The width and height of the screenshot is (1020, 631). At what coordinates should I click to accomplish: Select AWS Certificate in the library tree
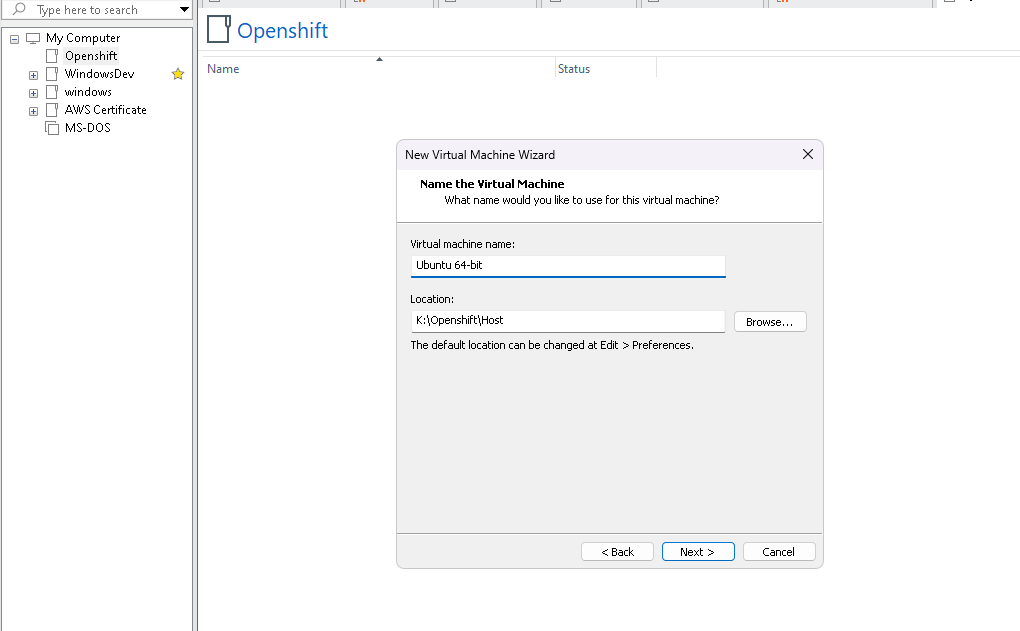click(105, 110)
